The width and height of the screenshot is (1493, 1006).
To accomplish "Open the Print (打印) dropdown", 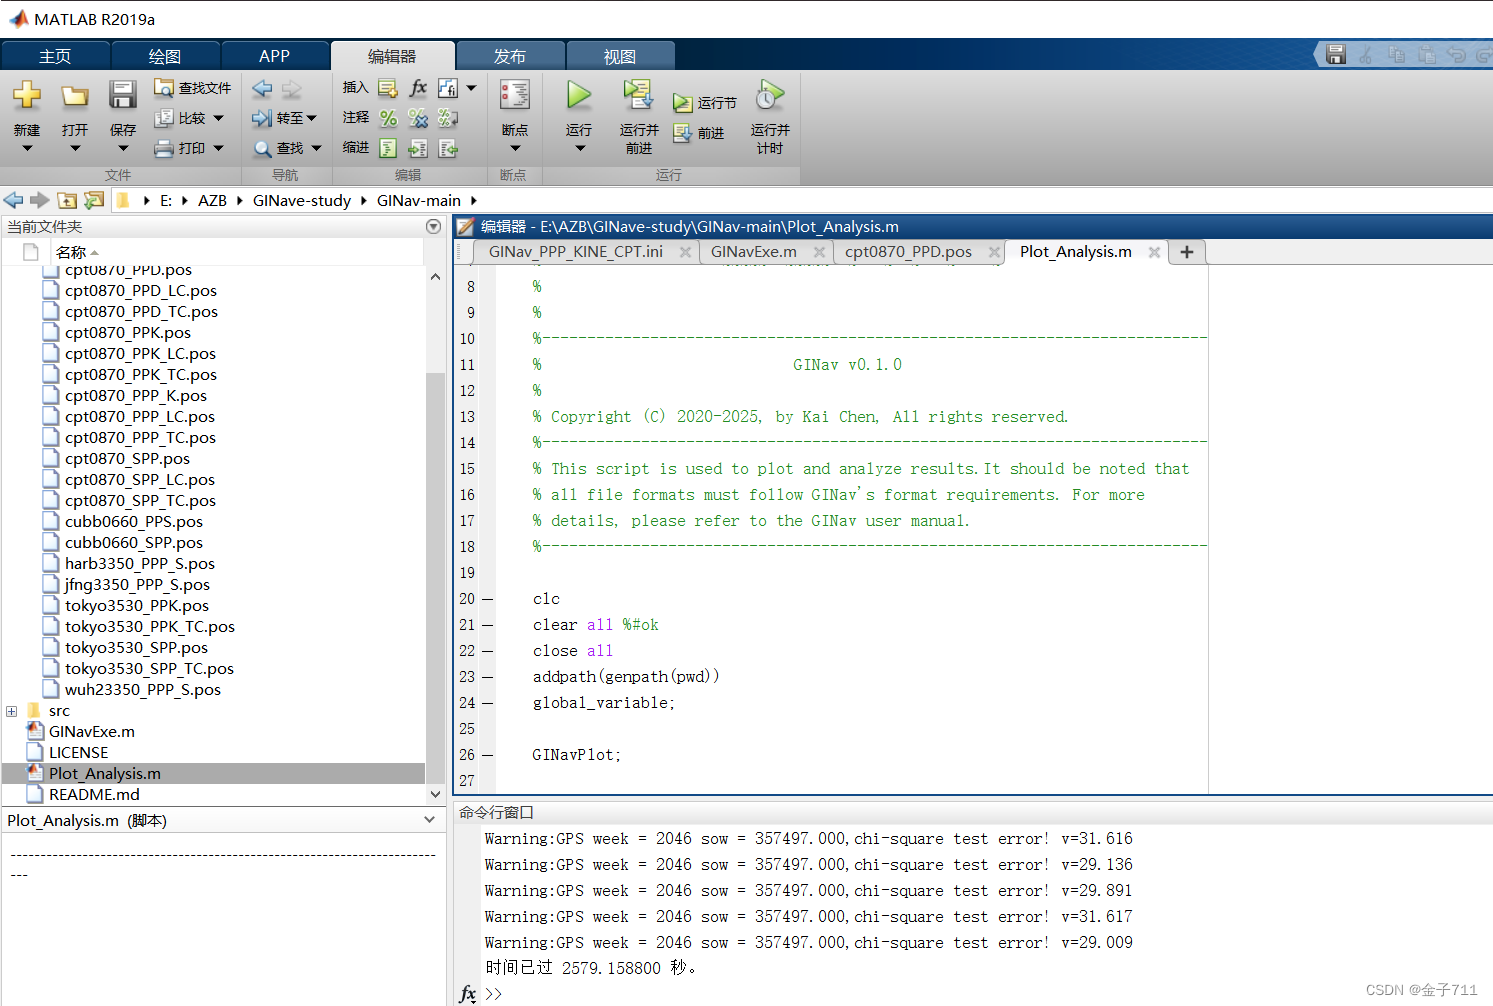I will pyautogui.click(x=219, y=148).
